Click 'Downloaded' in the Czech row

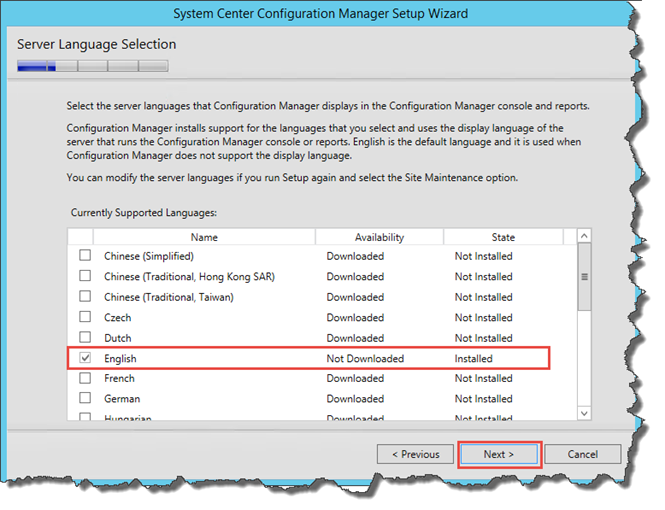tap(355, 318)
